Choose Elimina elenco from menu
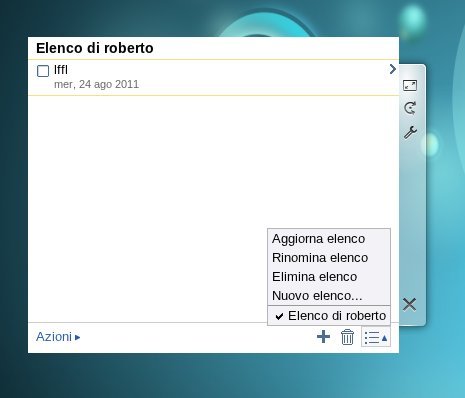The width and height of the screenshot is (465, 398). click(329, 277)
